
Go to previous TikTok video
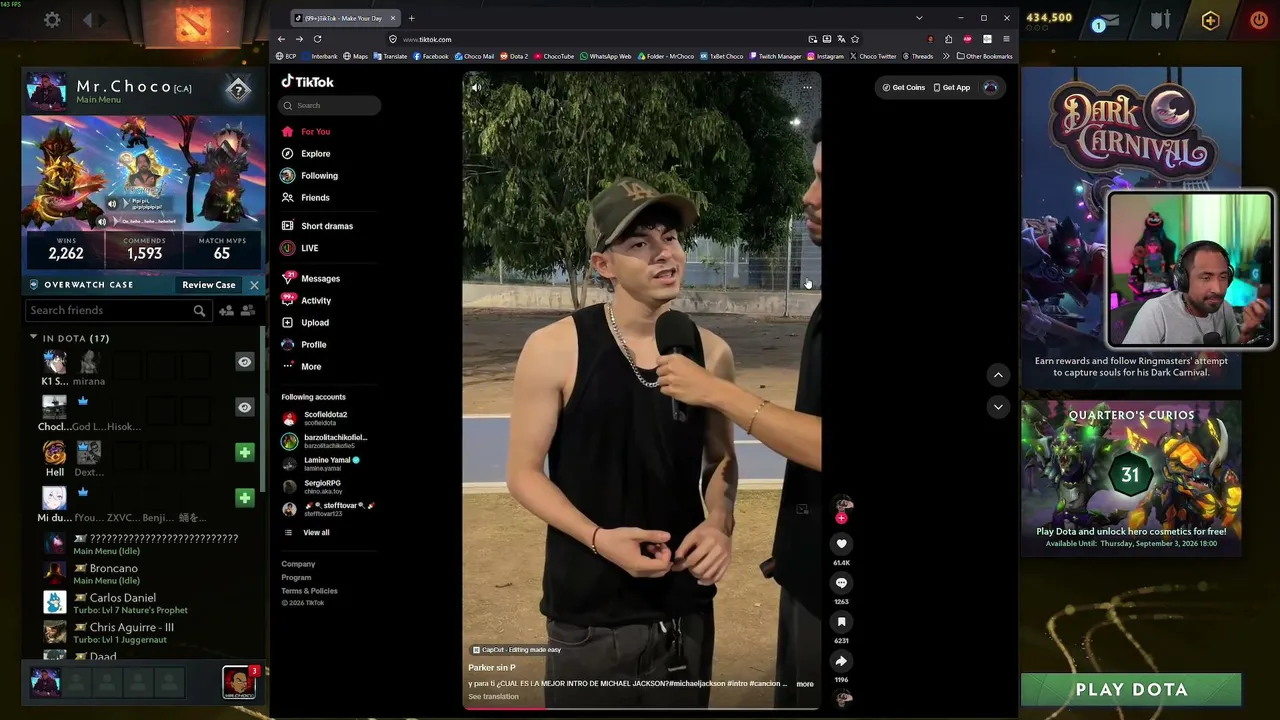click(998, 375)
